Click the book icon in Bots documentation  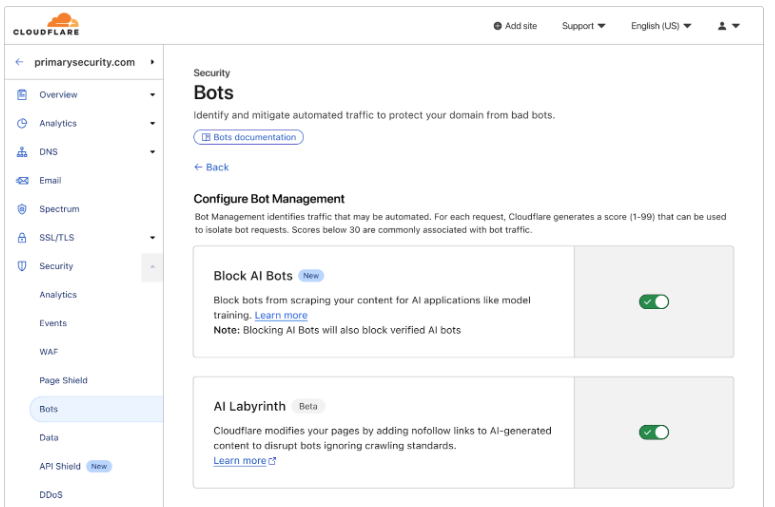click(206, 137)
